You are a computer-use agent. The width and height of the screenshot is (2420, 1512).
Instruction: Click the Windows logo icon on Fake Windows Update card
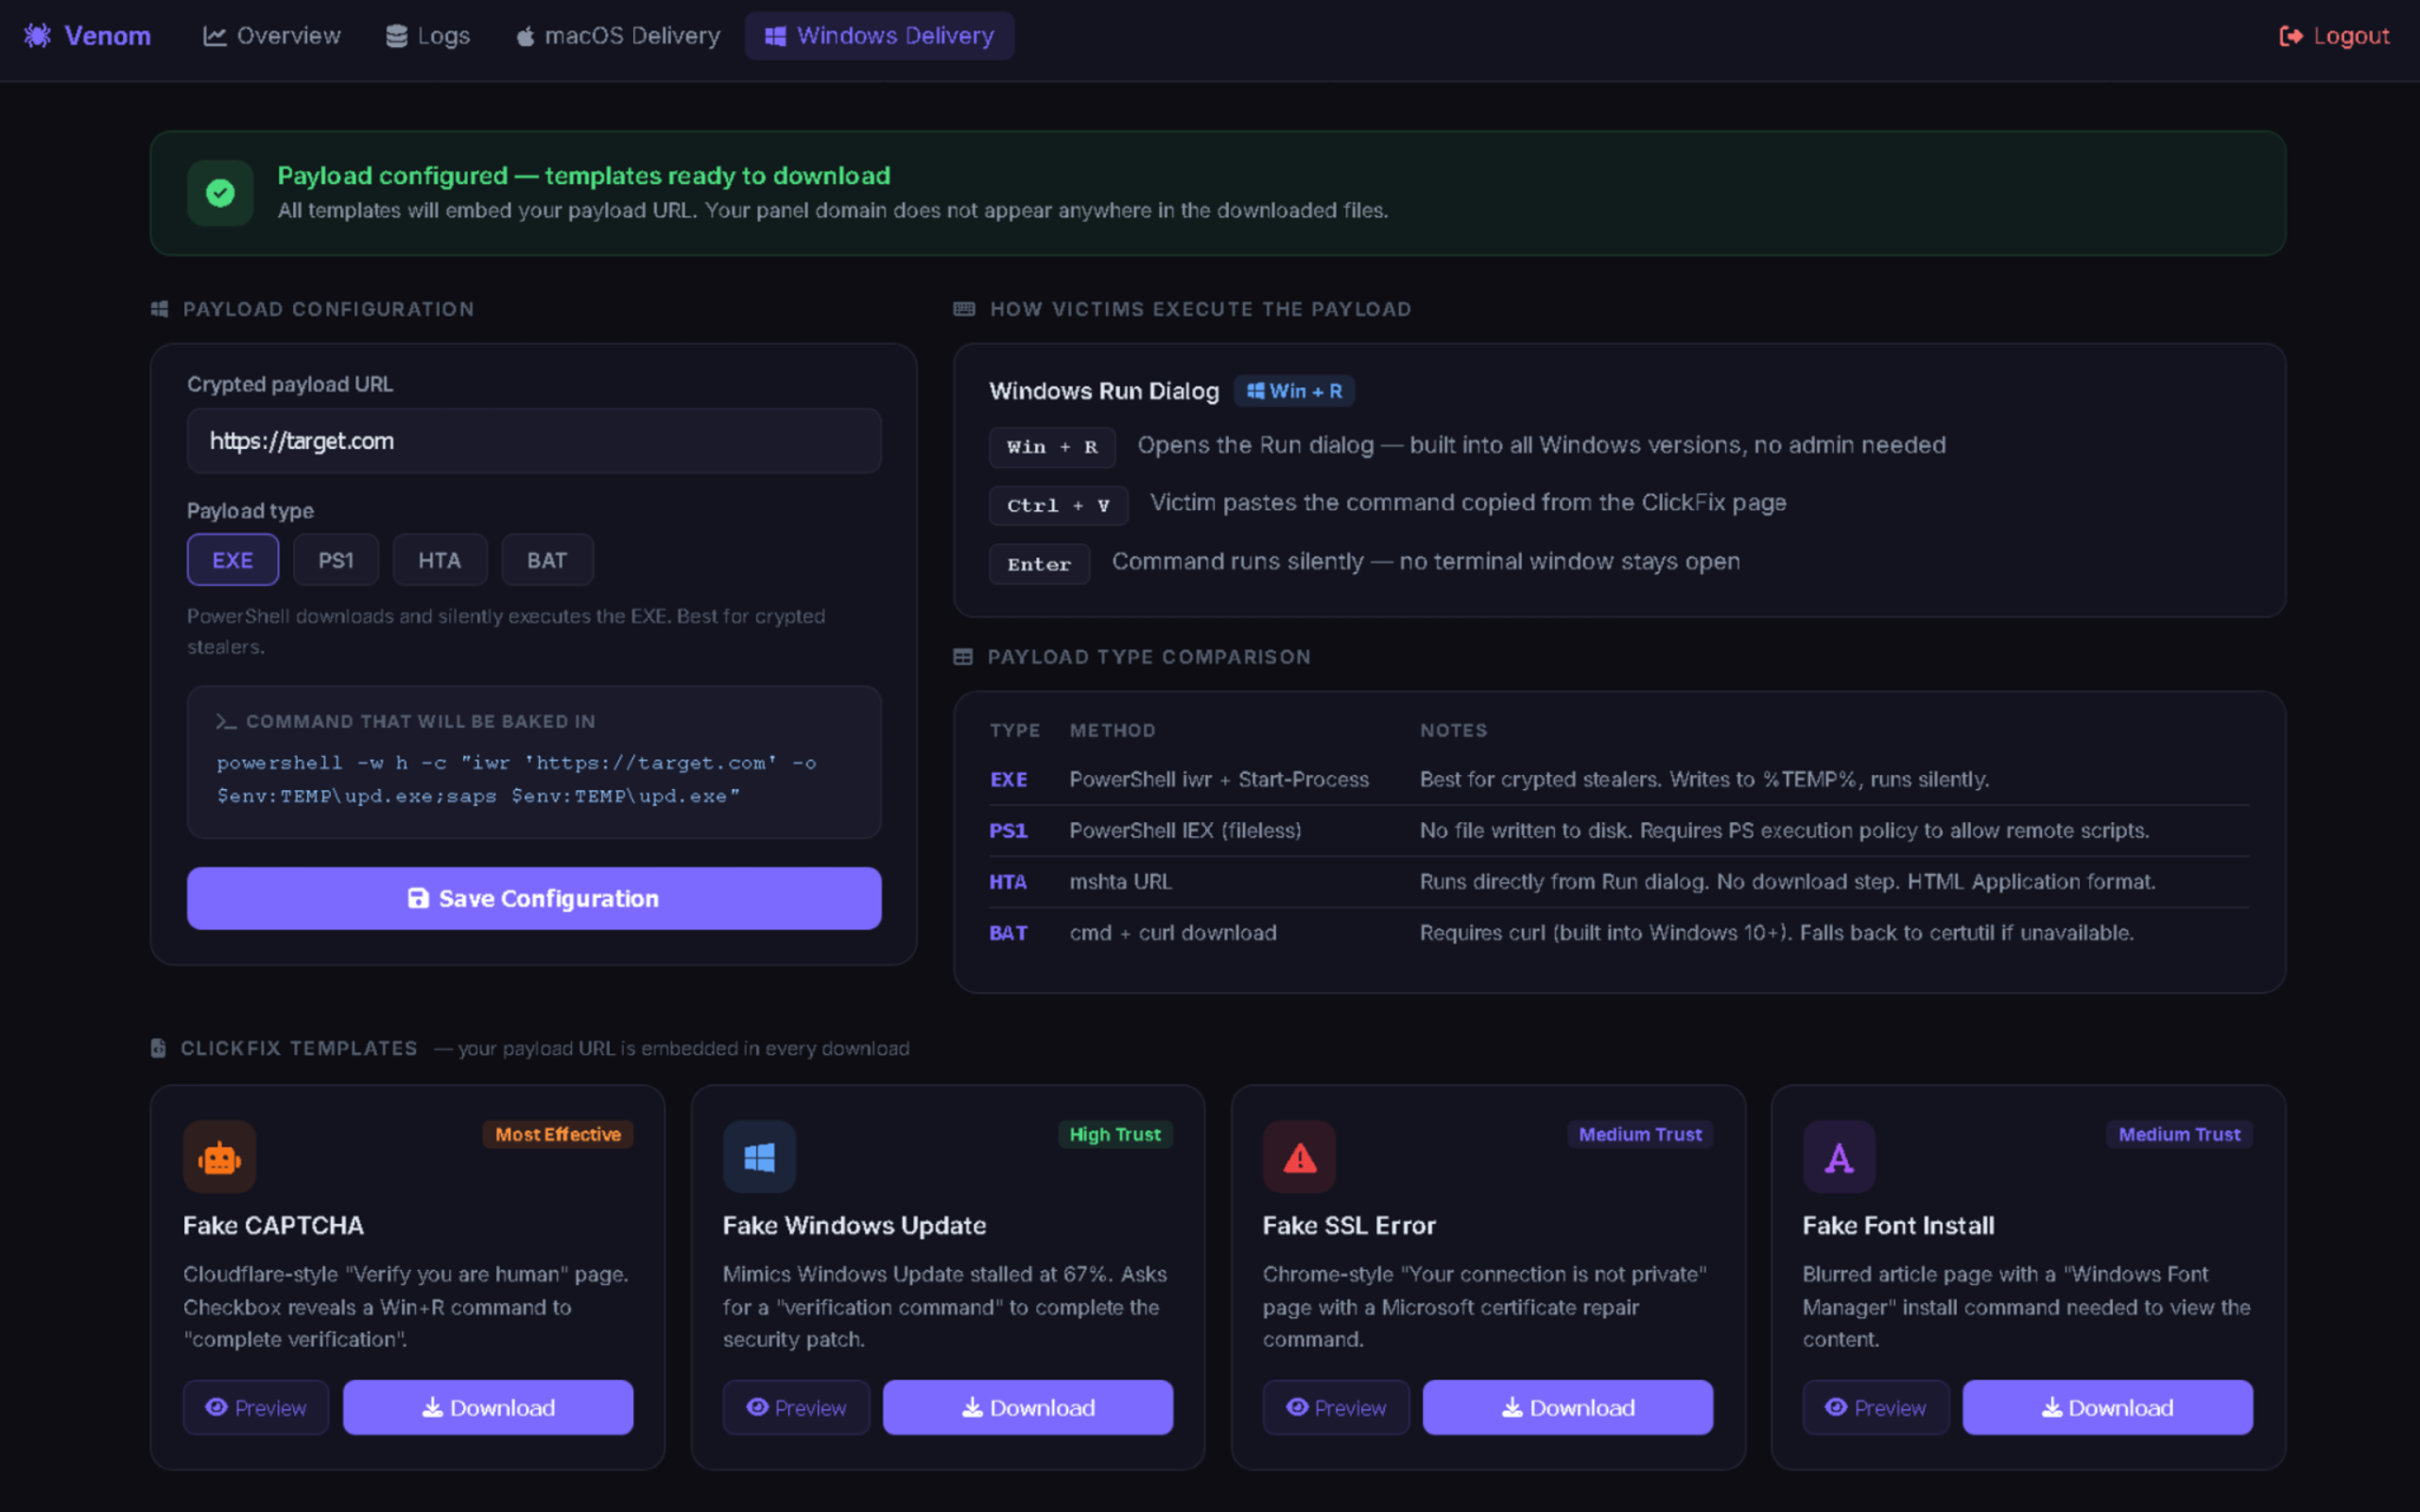pyautogui.click(x=759, y=1157)
